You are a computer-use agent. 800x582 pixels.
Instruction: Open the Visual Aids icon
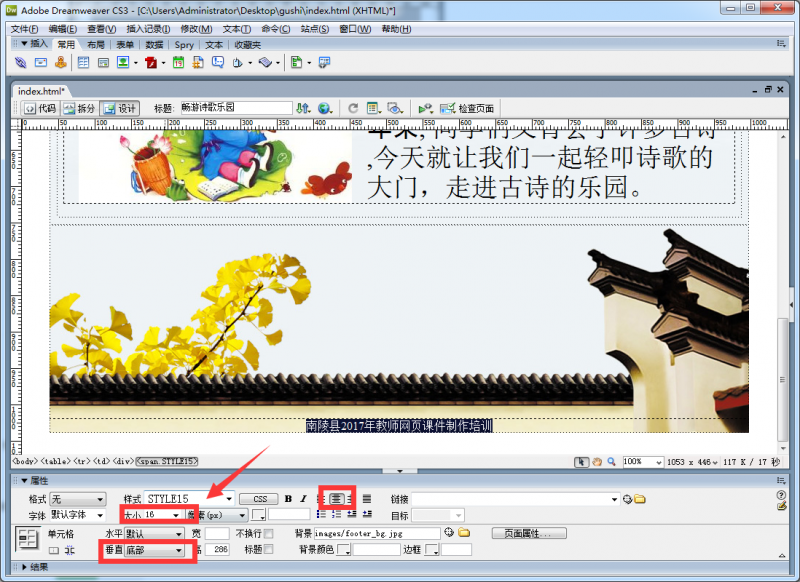click(x=394, y=108)
